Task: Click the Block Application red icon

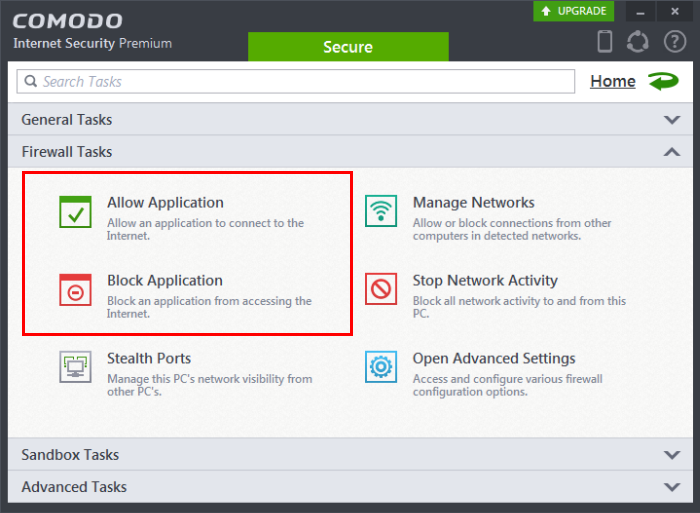Action: coord(75,290)
